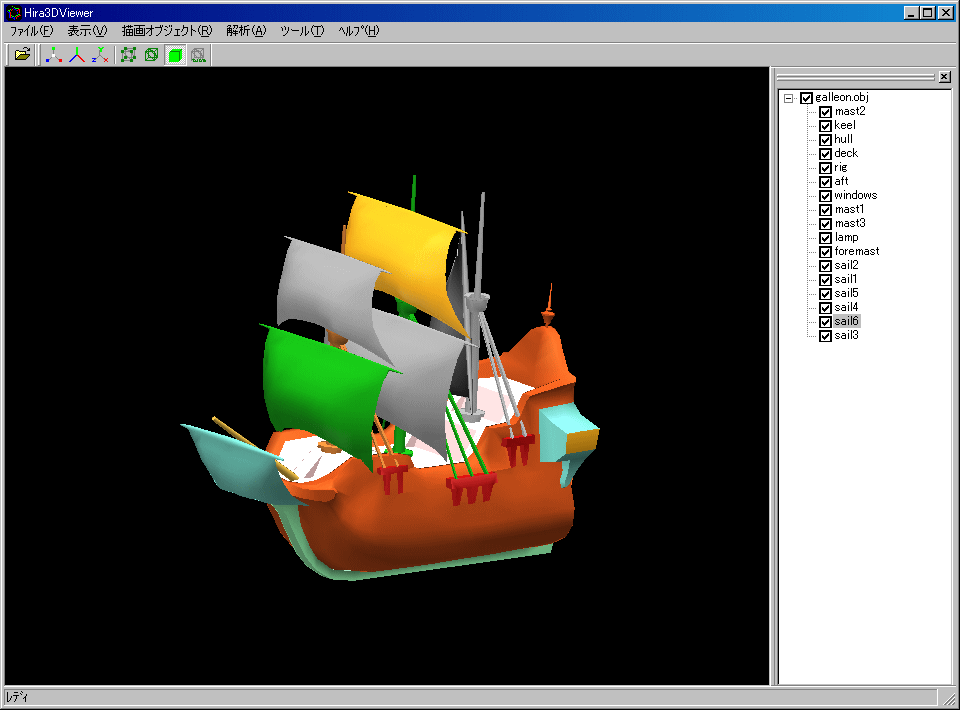Open the 表示(V) menu

tap(87, 31)
